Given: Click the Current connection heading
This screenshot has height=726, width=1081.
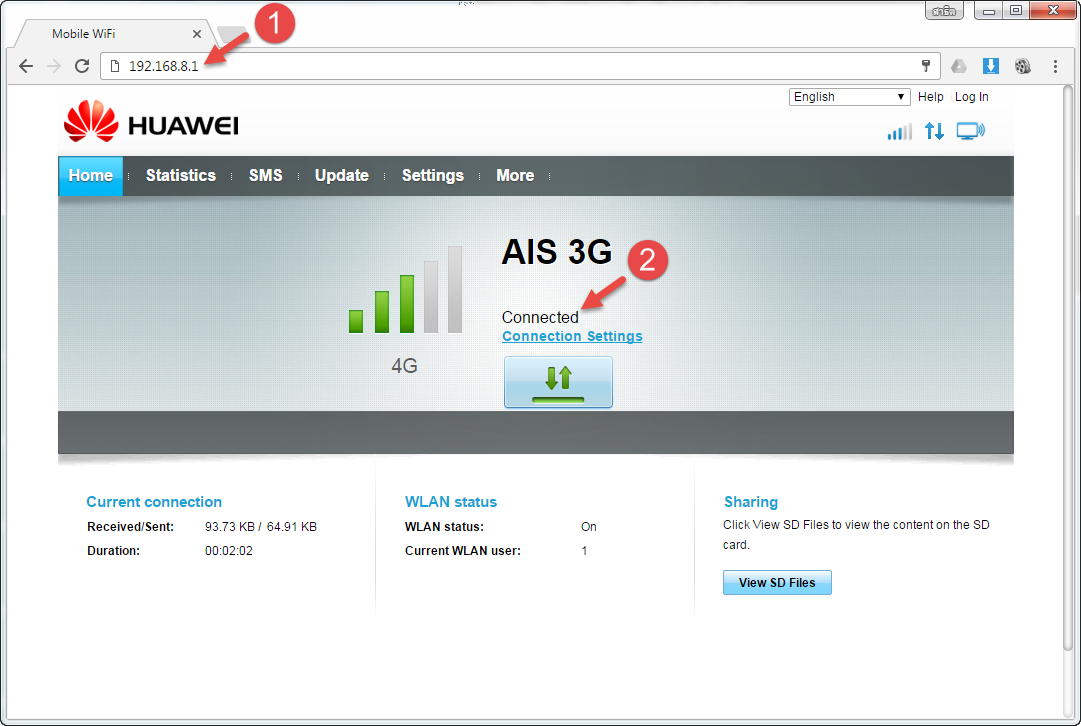Looking at the screenshot, I should [154, 502].
